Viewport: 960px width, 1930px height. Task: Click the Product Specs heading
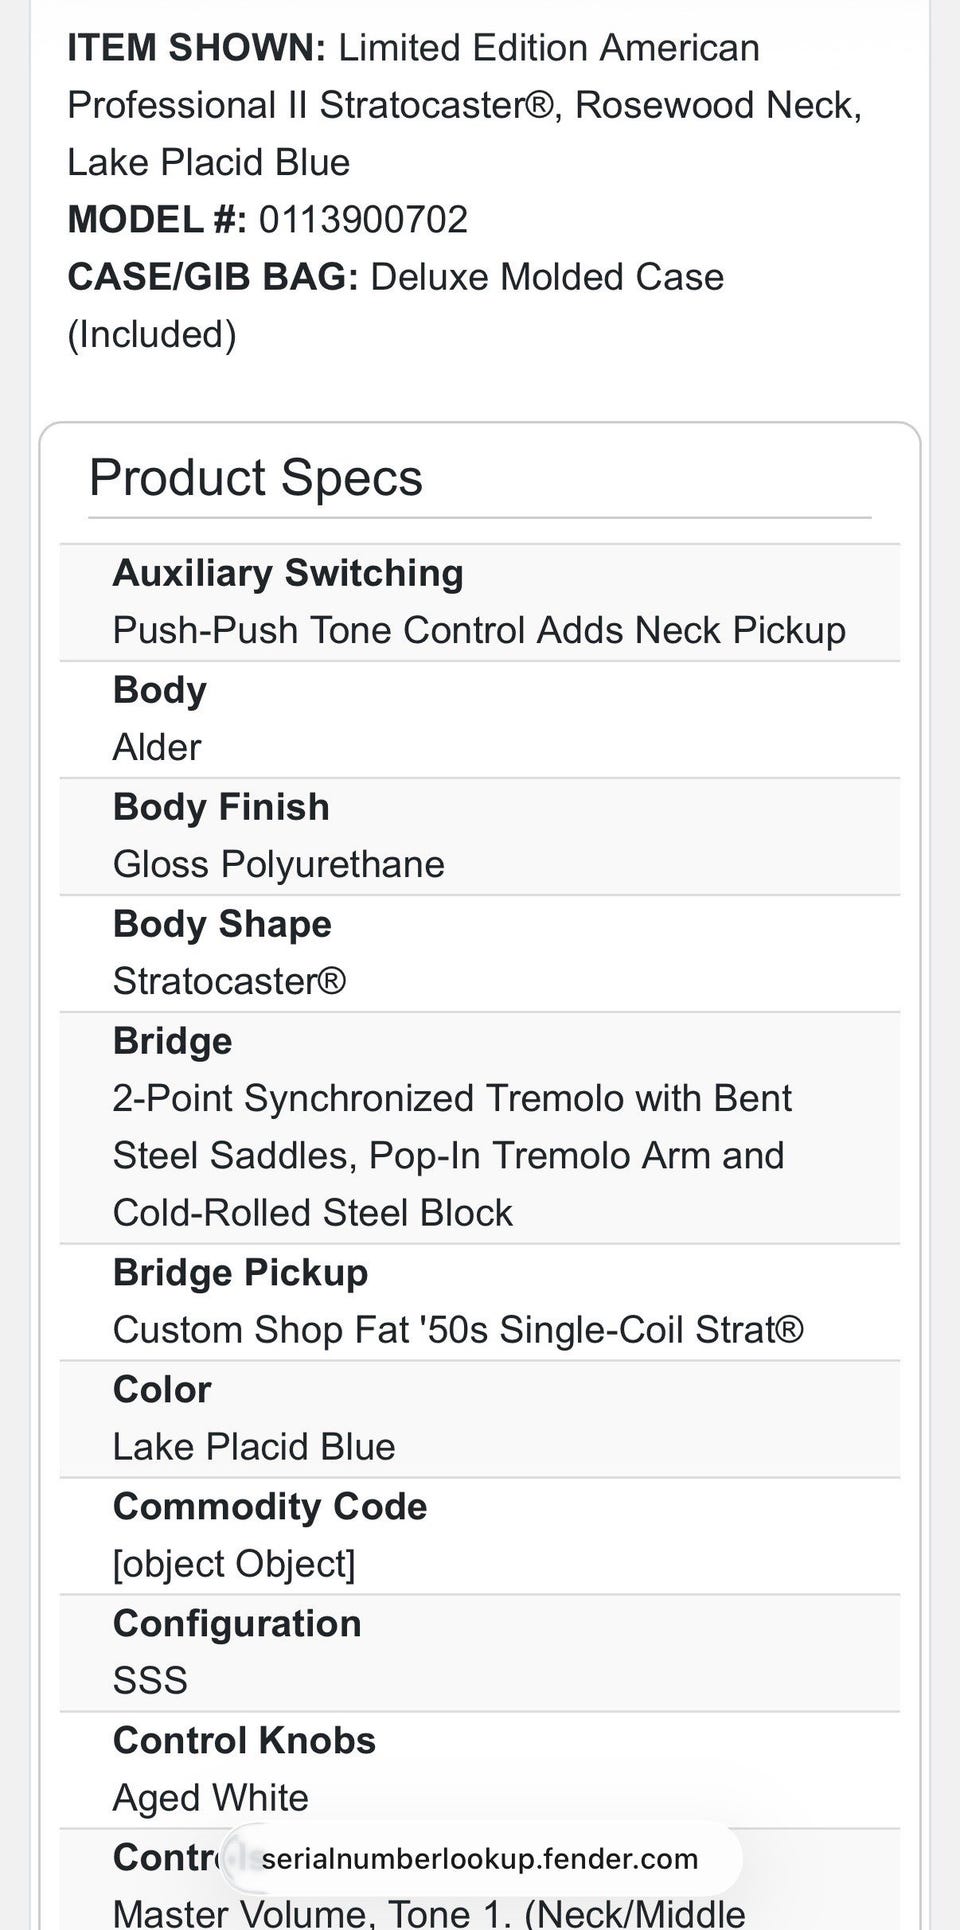pyautogui.click(x=256, y=477)
